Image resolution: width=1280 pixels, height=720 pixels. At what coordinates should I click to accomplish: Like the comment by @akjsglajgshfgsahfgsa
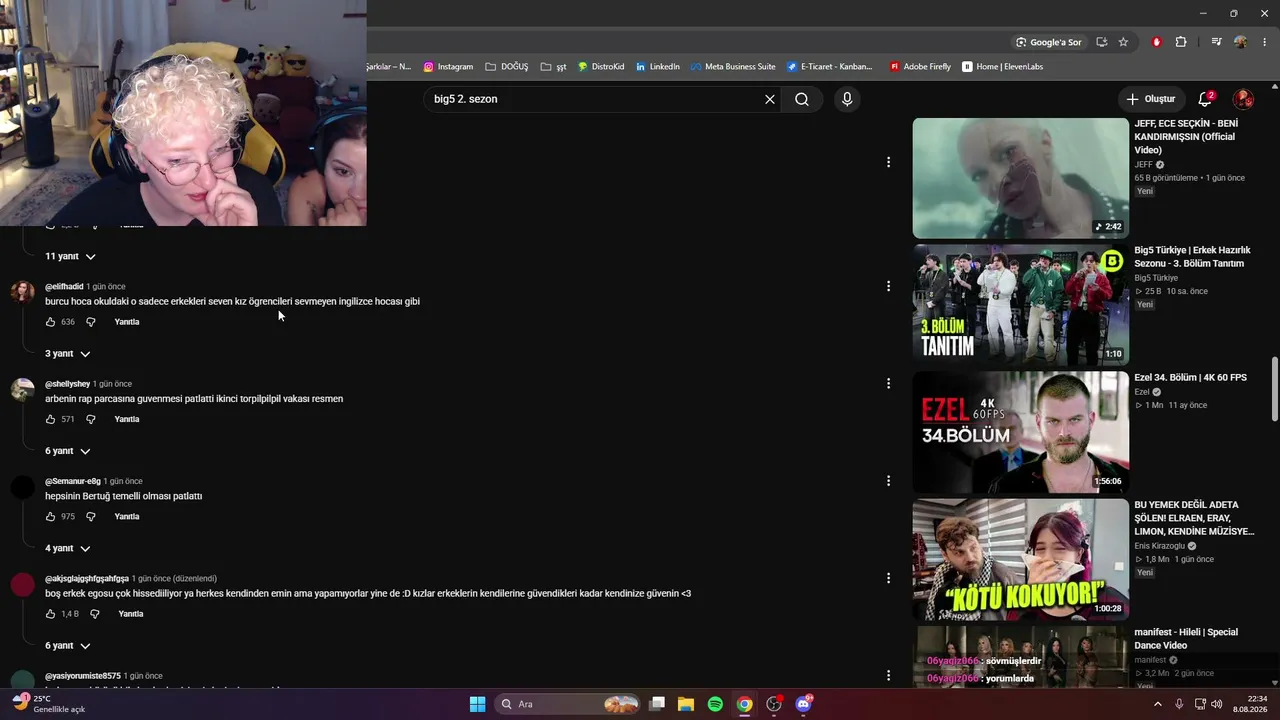tap(50, 614)
